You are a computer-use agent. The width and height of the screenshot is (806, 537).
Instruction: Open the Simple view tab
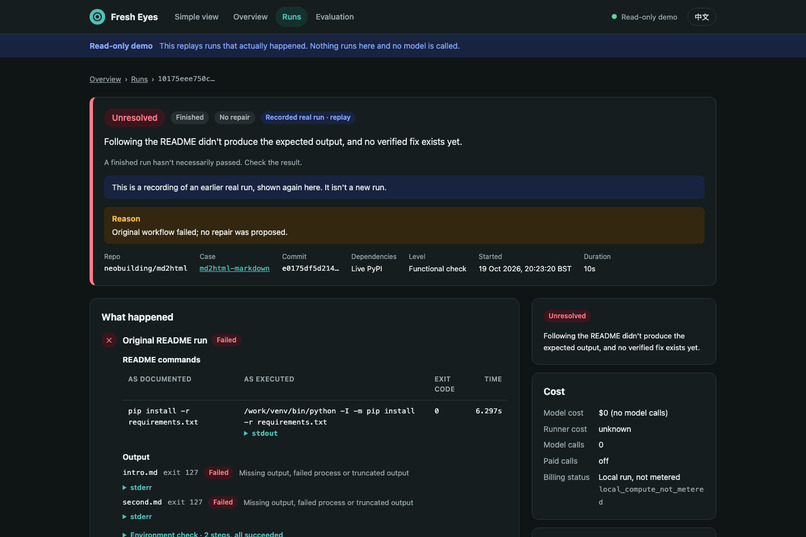tap(196, 17)
